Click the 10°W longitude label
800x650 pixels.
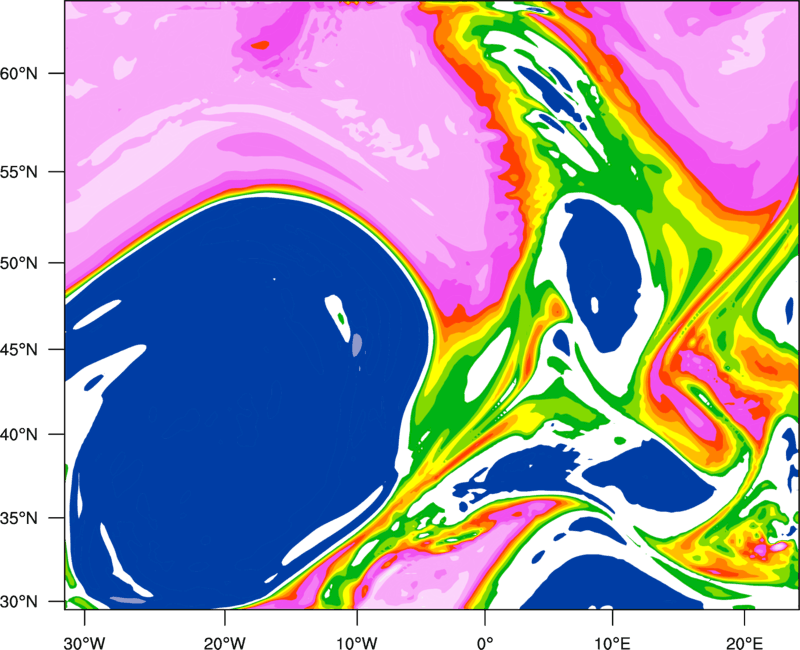point(356,643)
